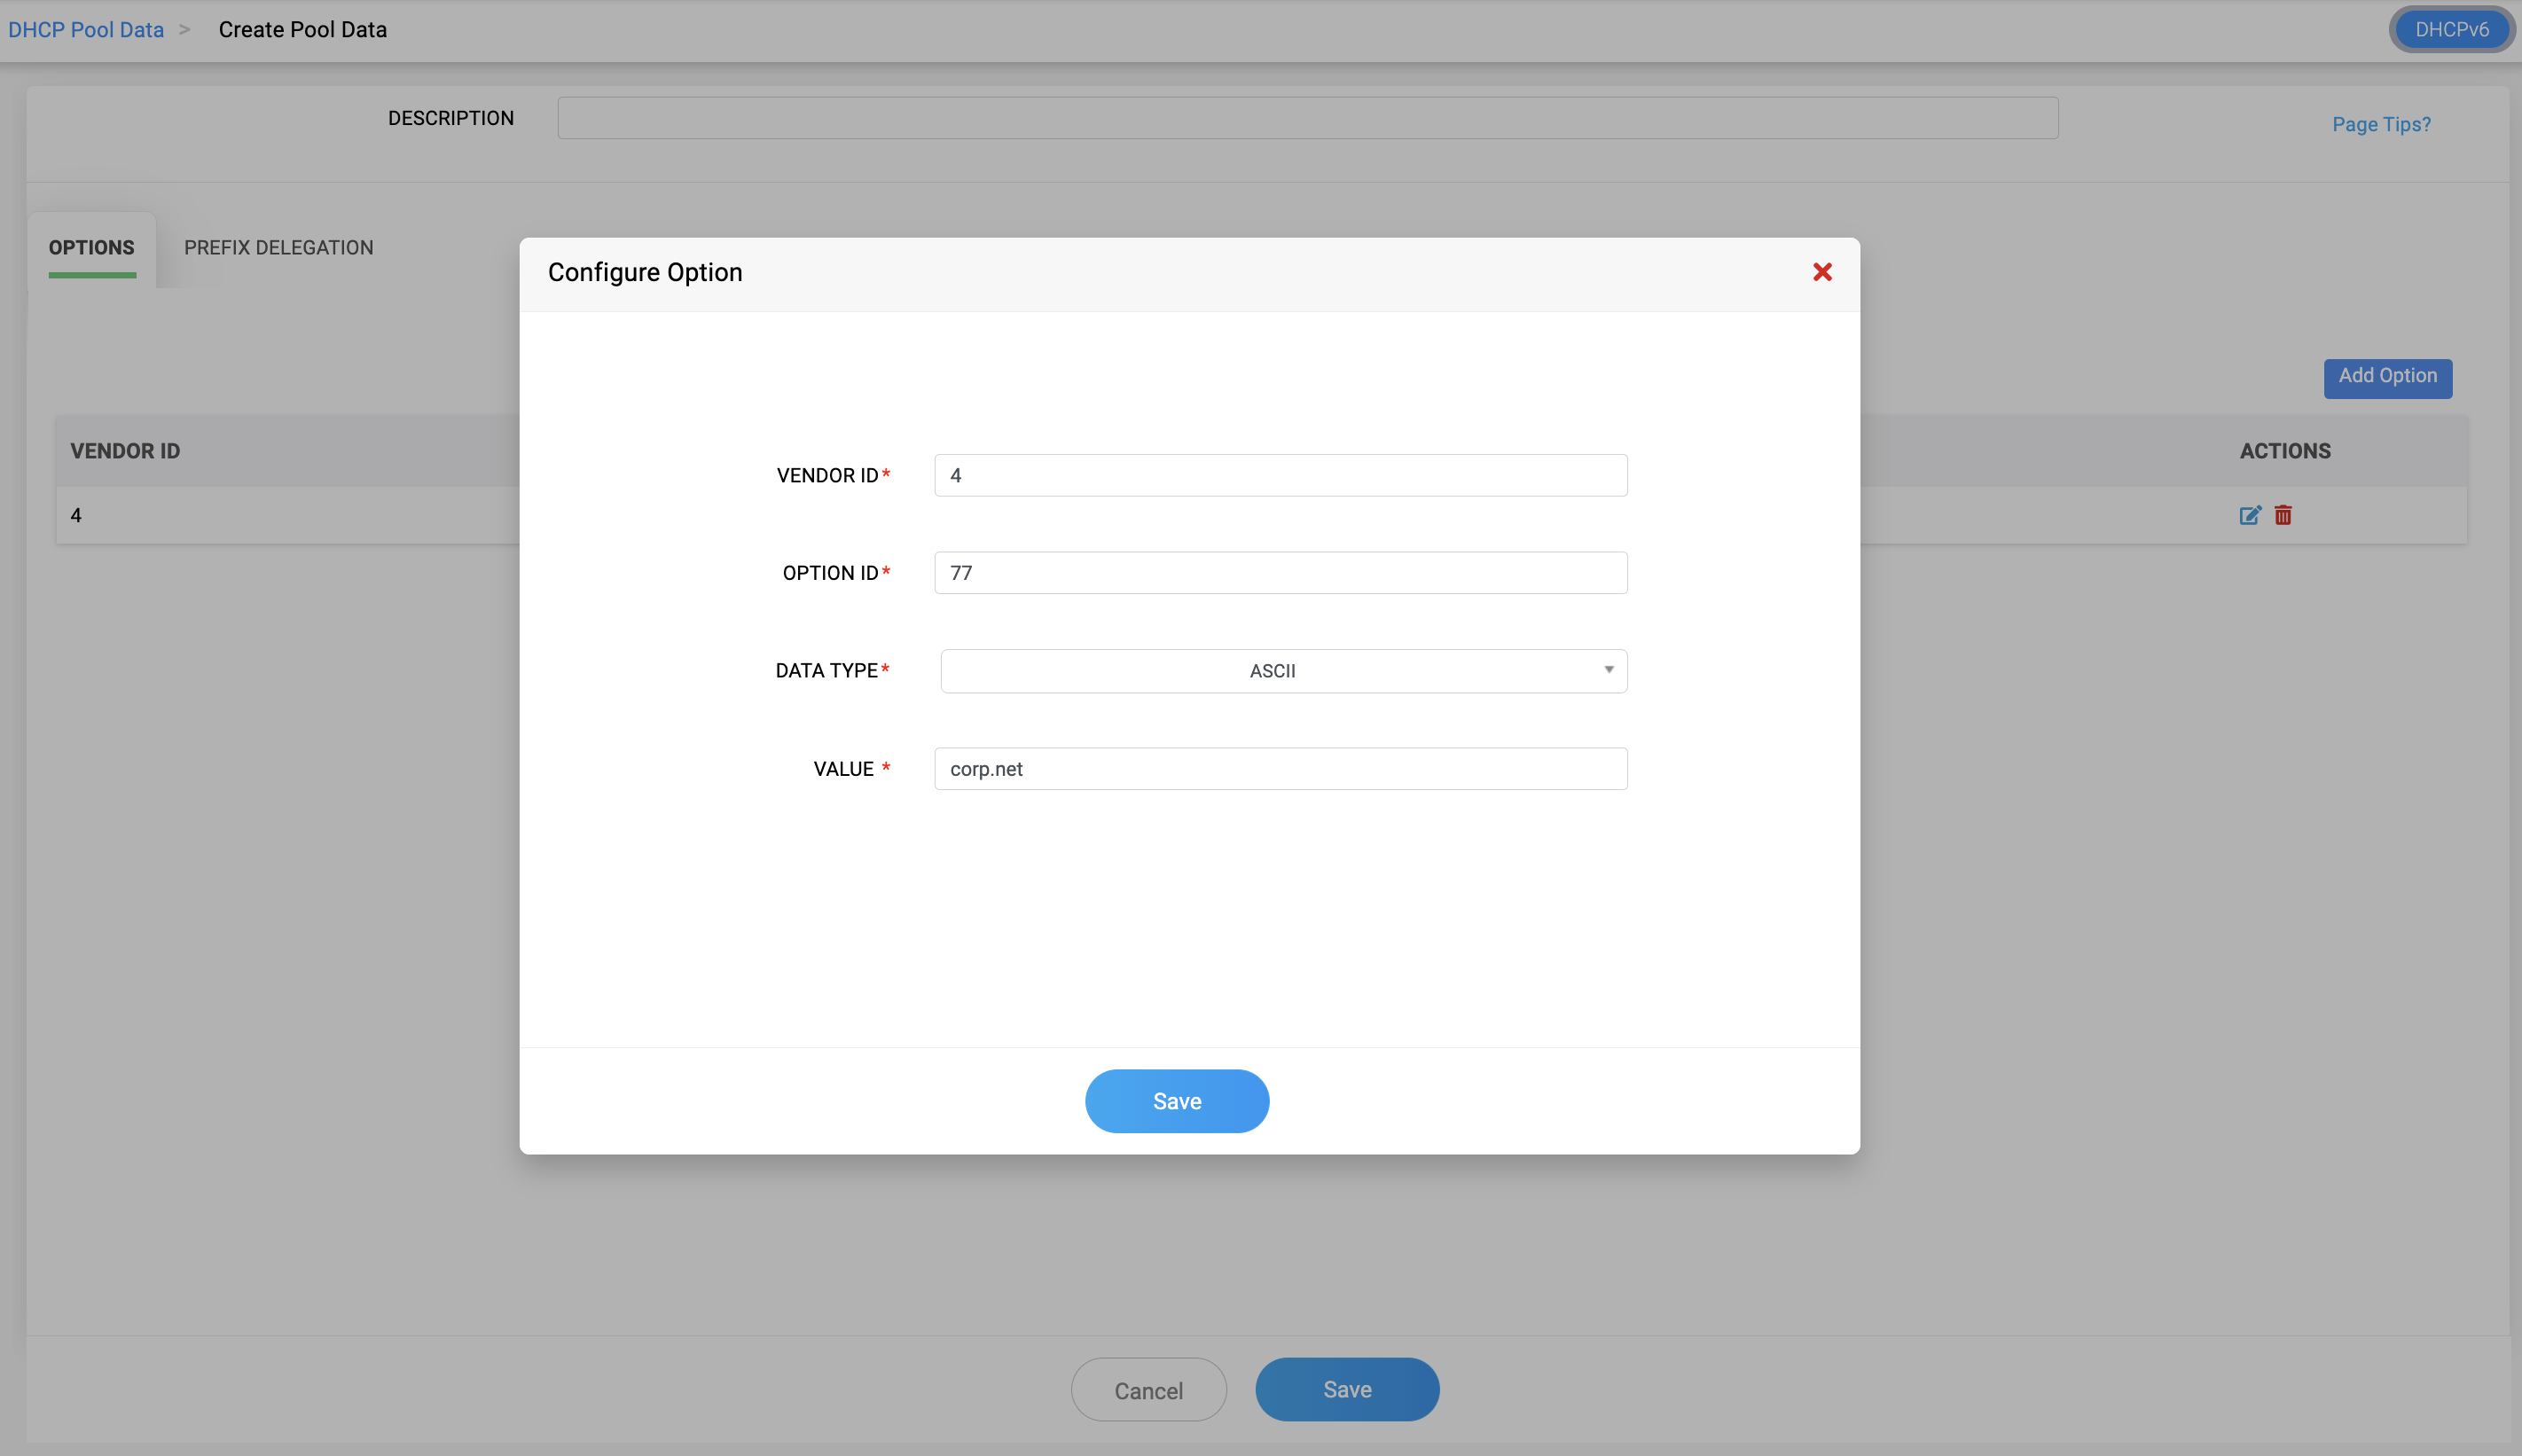Image resolution: width=2522 pixels, height=1456 pixels.
Task: Click the DESCRIPTION text field
Action: tap(1307, 118)
